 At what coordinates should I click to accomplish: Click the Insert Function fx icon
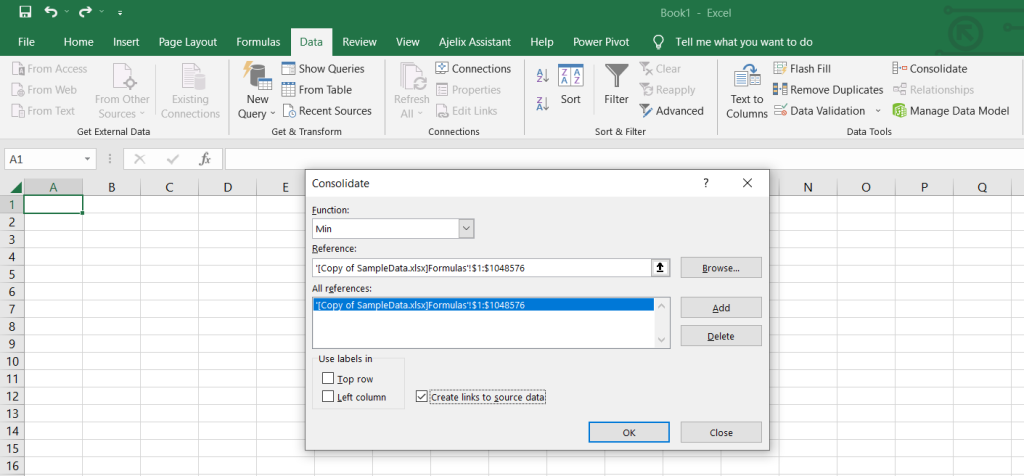pyautogui.click(x=205, y=159)
